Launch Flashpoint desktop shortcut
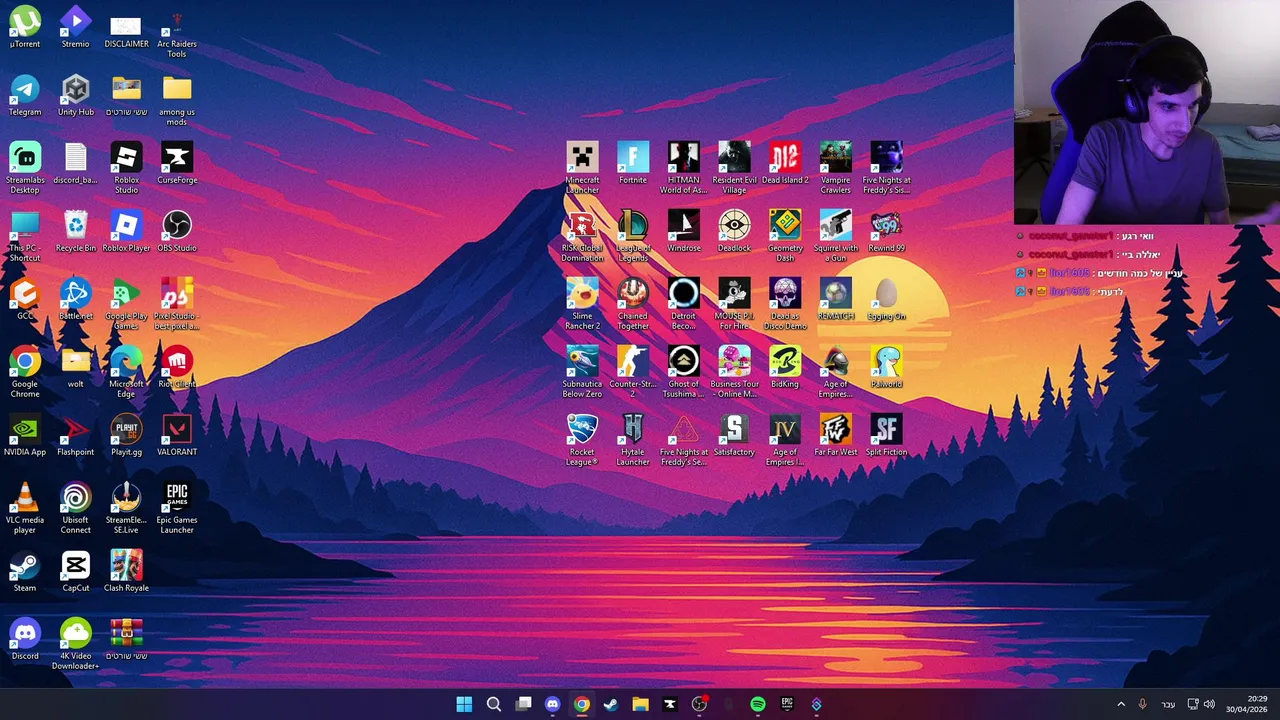This screenshot has width=1280, height=720. point(75,435)
